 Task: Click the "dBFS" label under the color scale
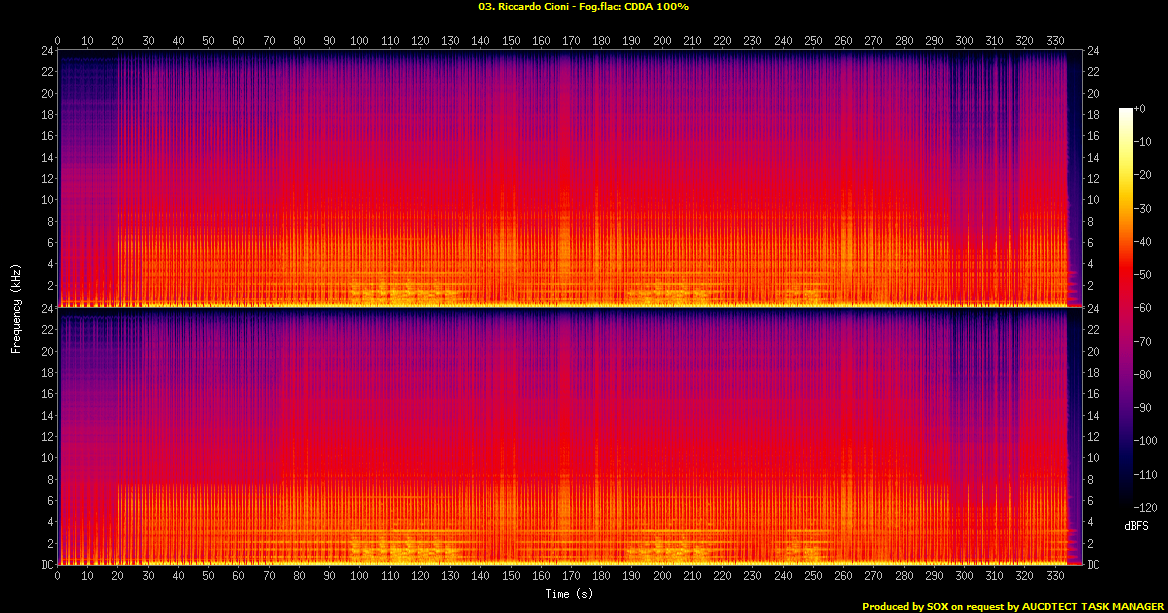point(1136,526)
